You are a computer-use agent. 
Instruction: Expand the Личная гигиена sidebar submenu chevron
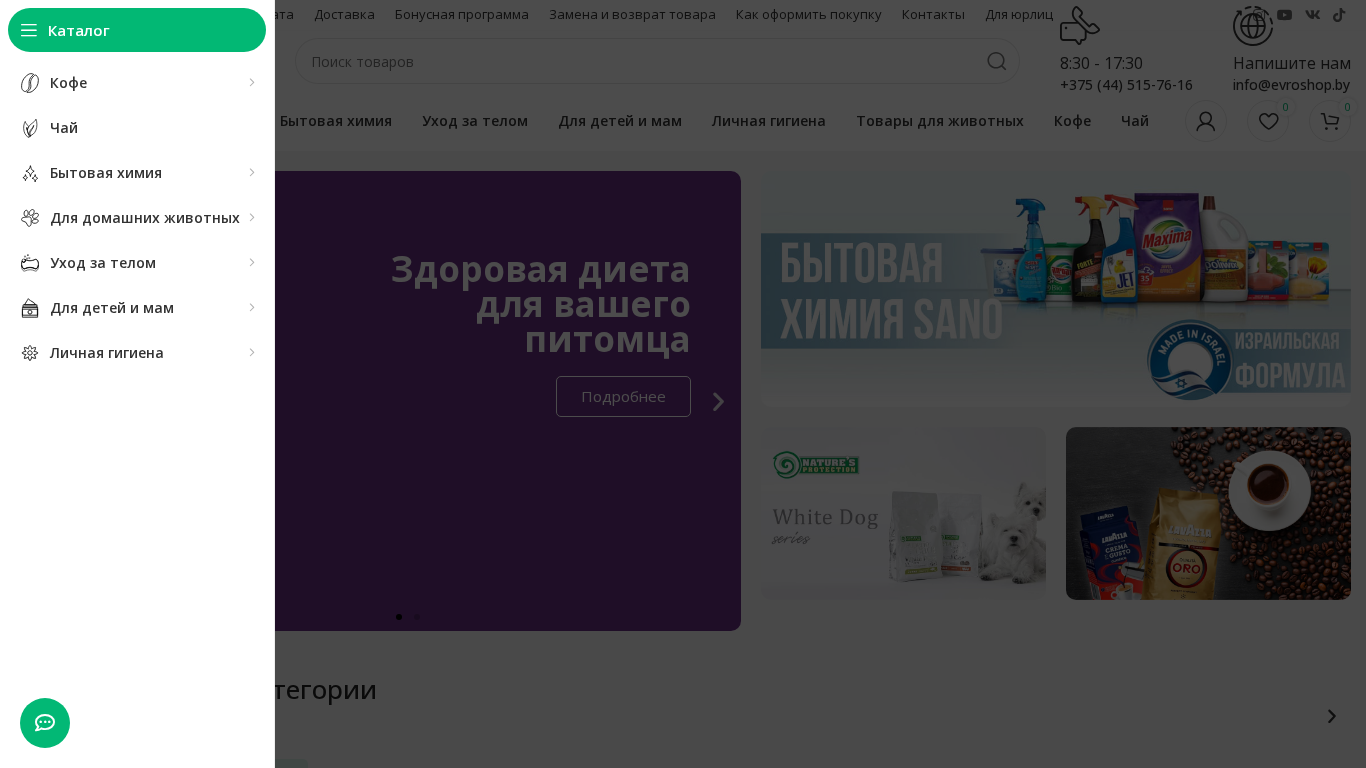pos(252,352)
